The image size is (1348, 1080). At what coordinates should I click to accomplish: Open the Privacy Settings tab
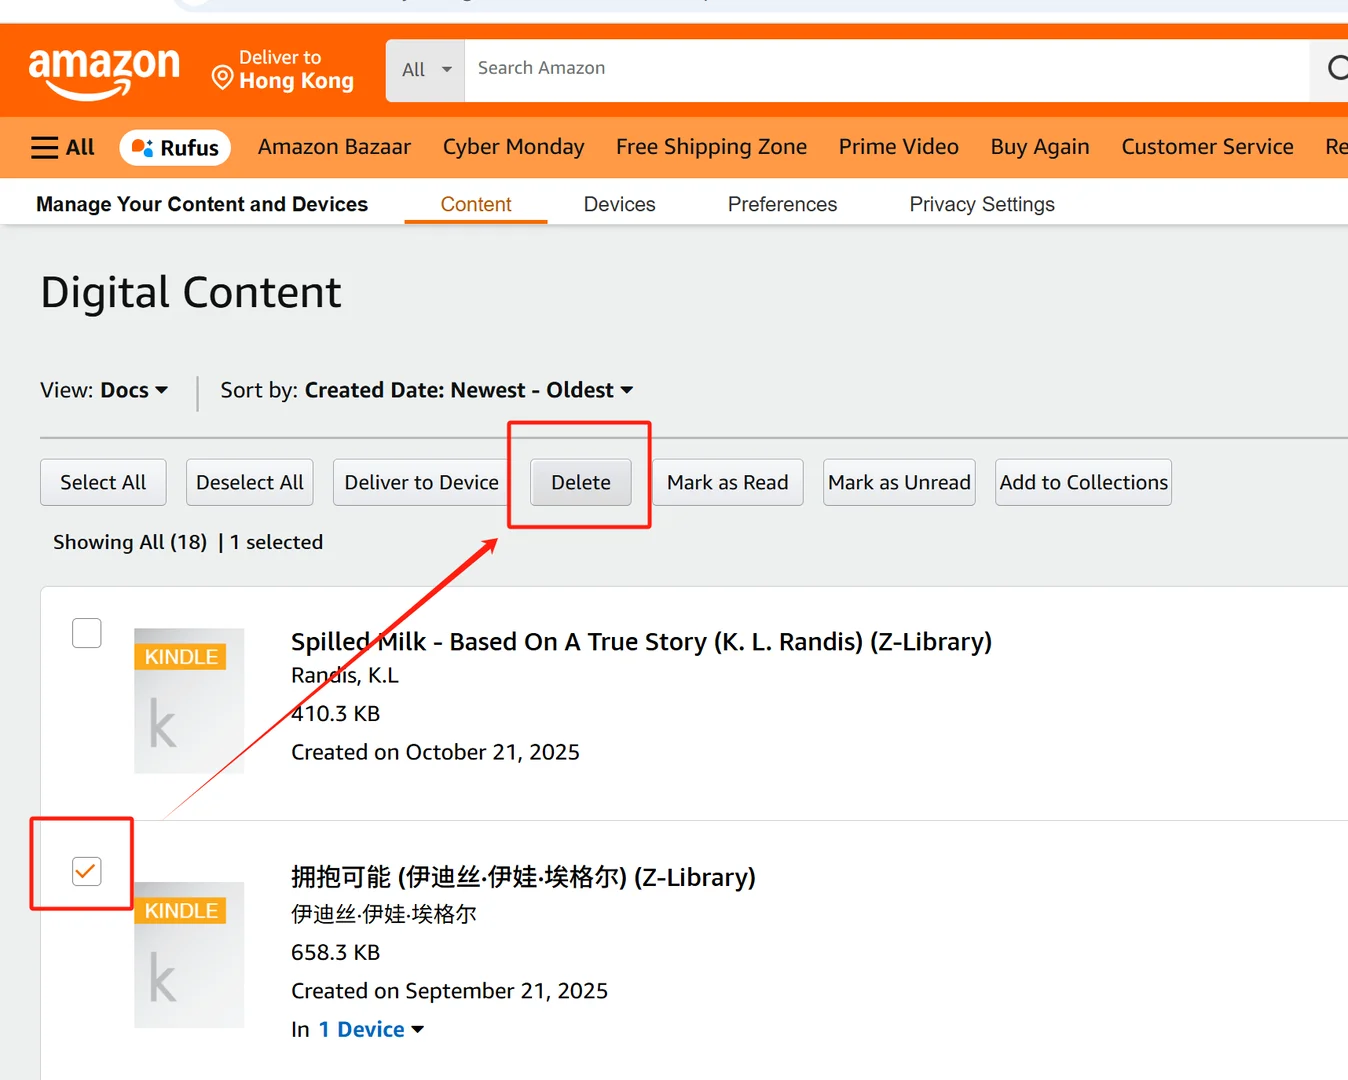(982, 204)
